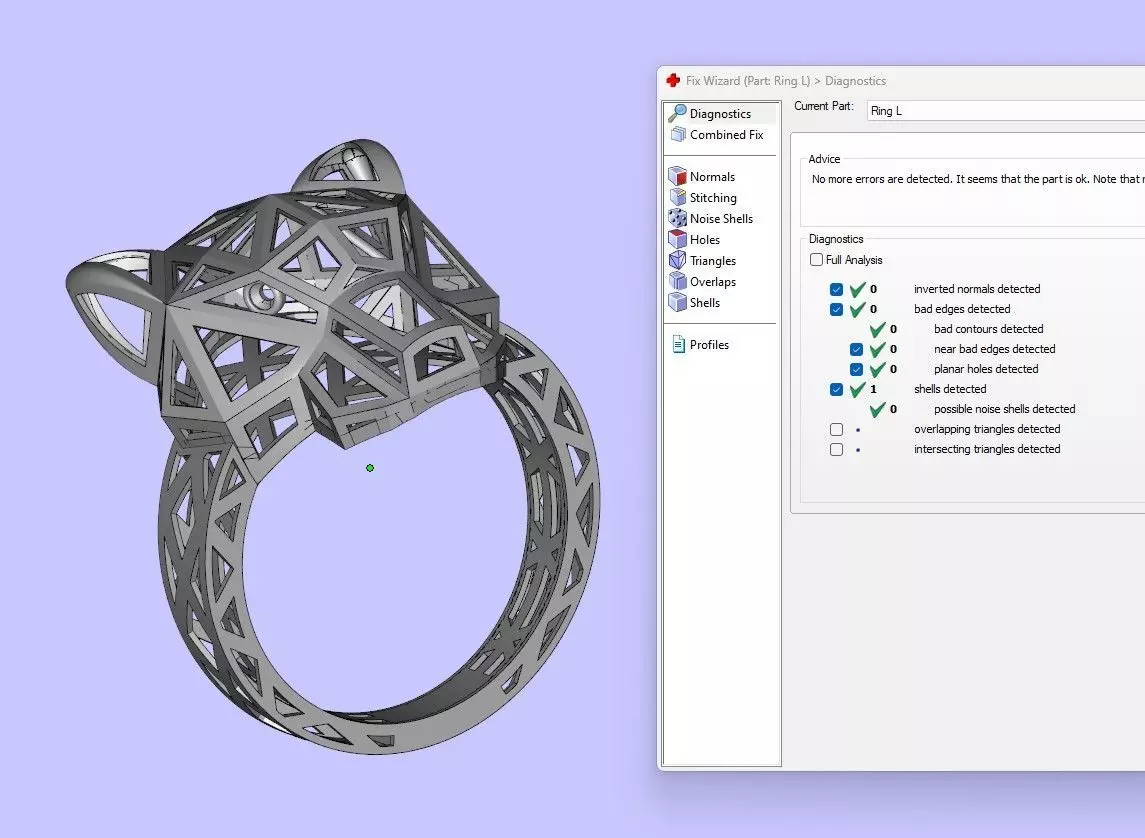Go to the Noise Shells page
This screenshot has height=838, width=1145.
721,218
